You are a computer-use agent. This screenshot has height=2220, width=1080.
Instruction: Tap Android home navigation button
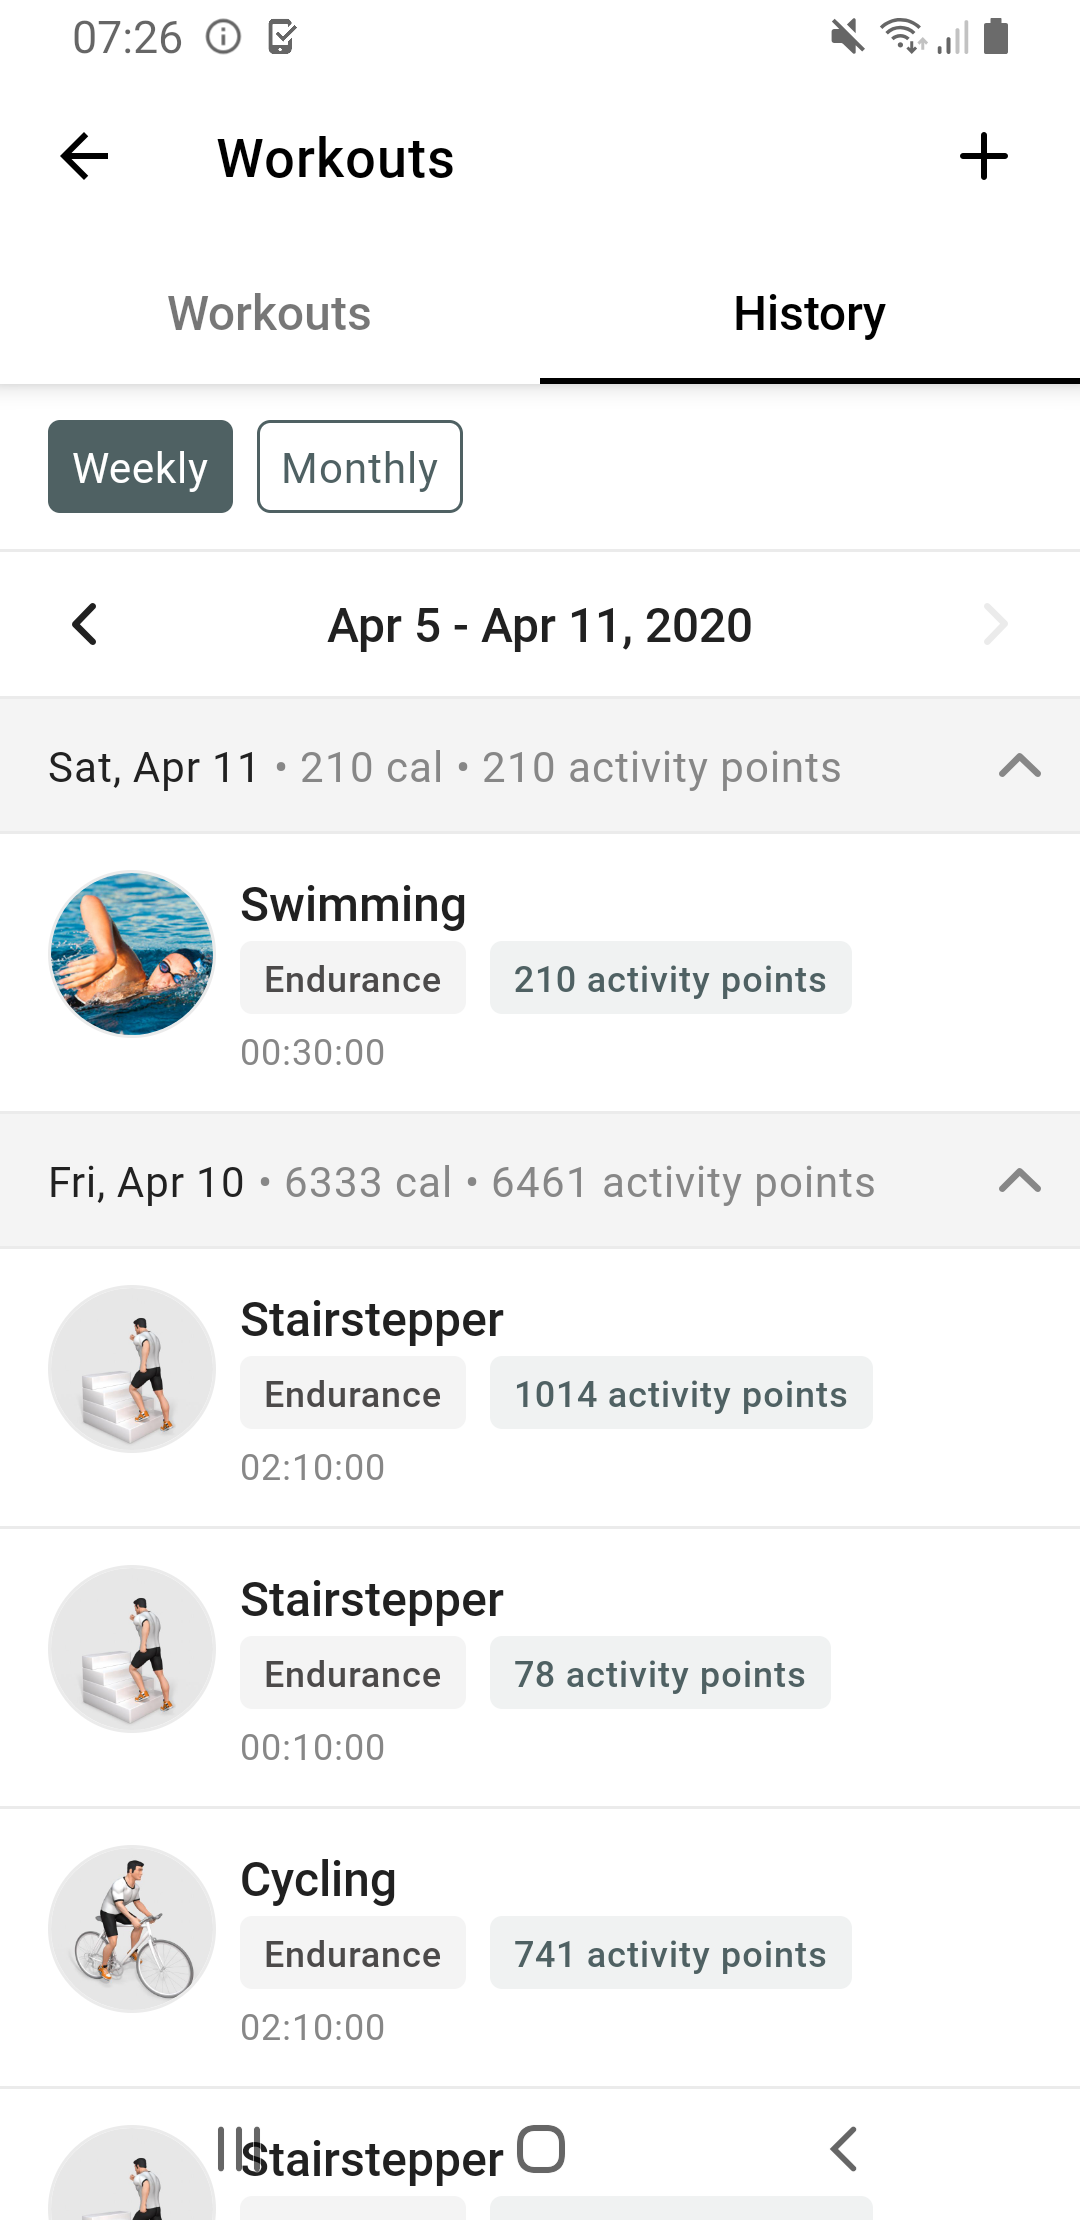click(541, 2149)
